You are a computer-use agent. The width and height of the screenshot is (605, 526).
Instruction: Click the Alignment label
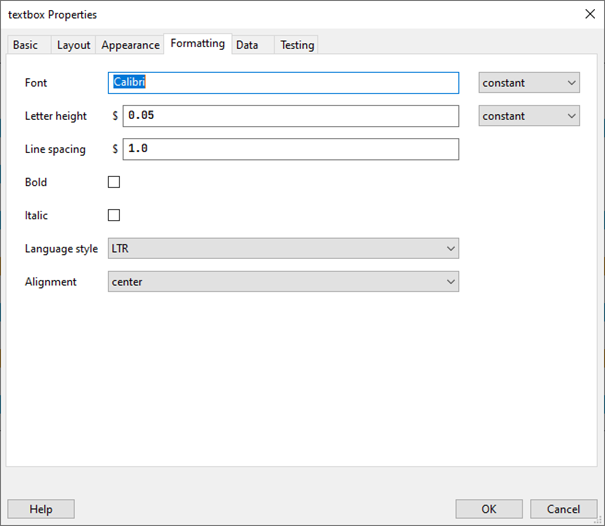[51, 282]
